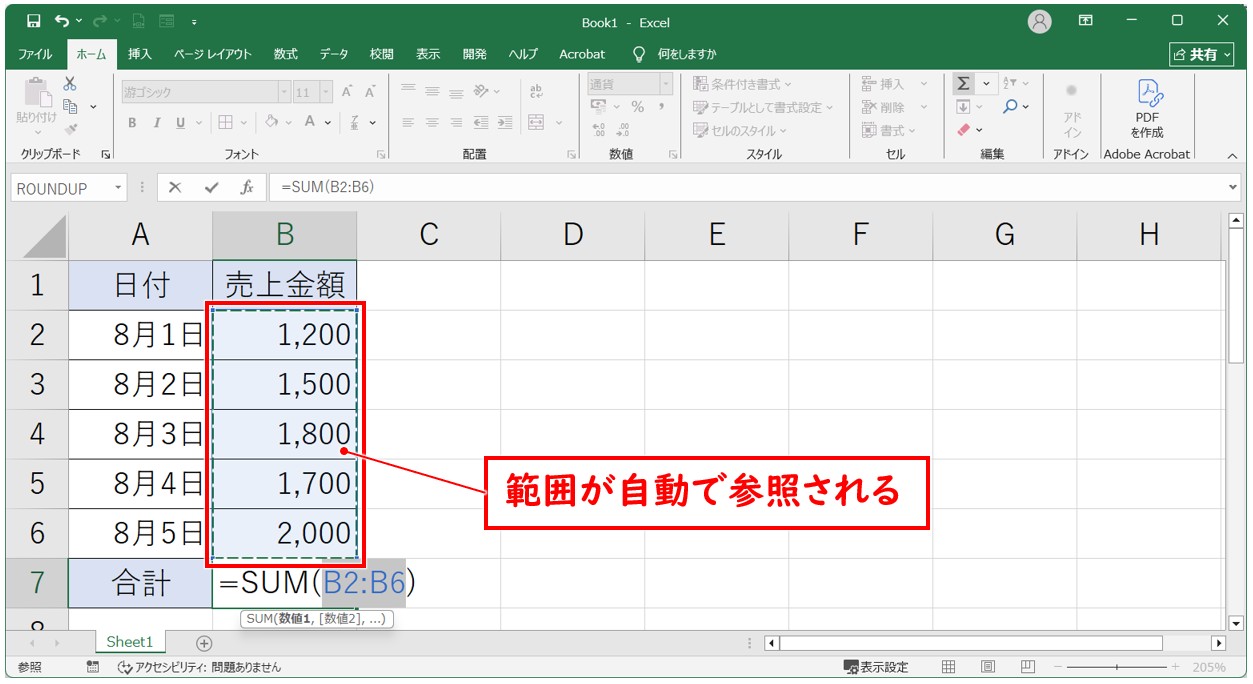Switch to Page Break Preview icon in status bar
1253x684 pixels.
tap(1027, 667)
